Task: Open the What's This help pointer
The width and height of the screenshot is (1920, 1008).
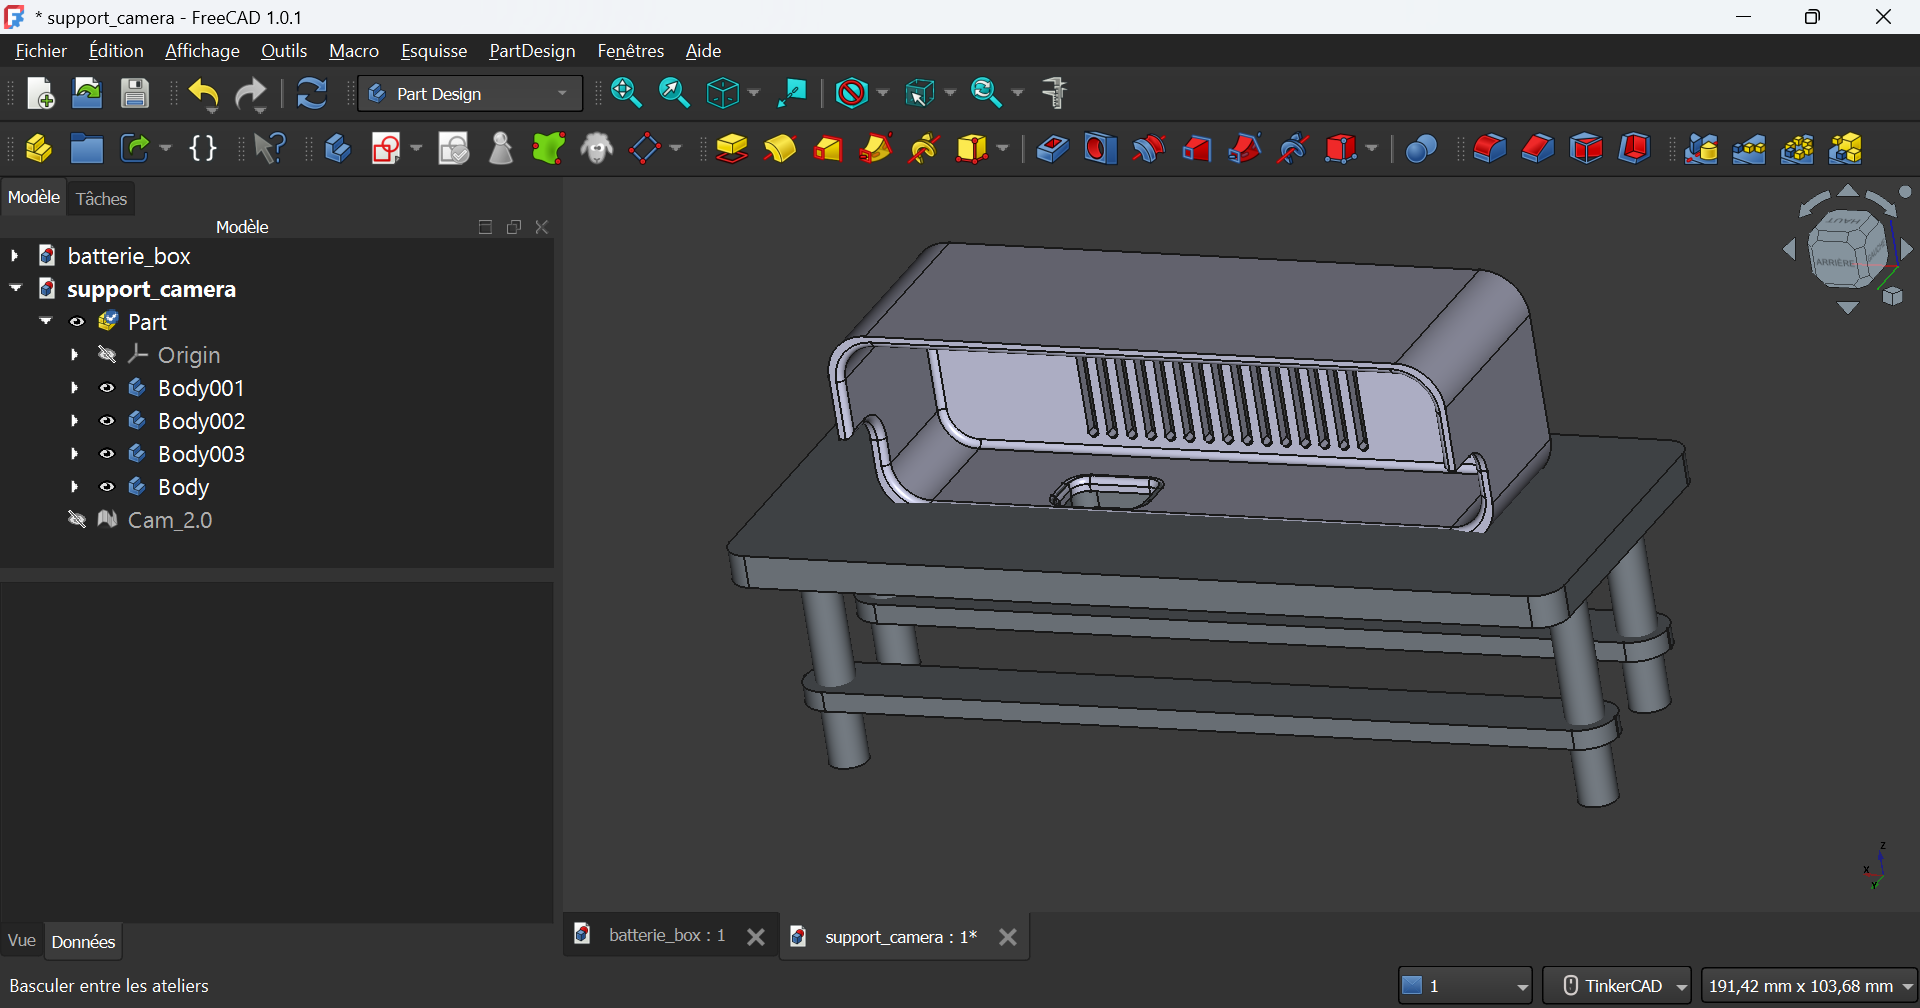Action: coord(270,149)
